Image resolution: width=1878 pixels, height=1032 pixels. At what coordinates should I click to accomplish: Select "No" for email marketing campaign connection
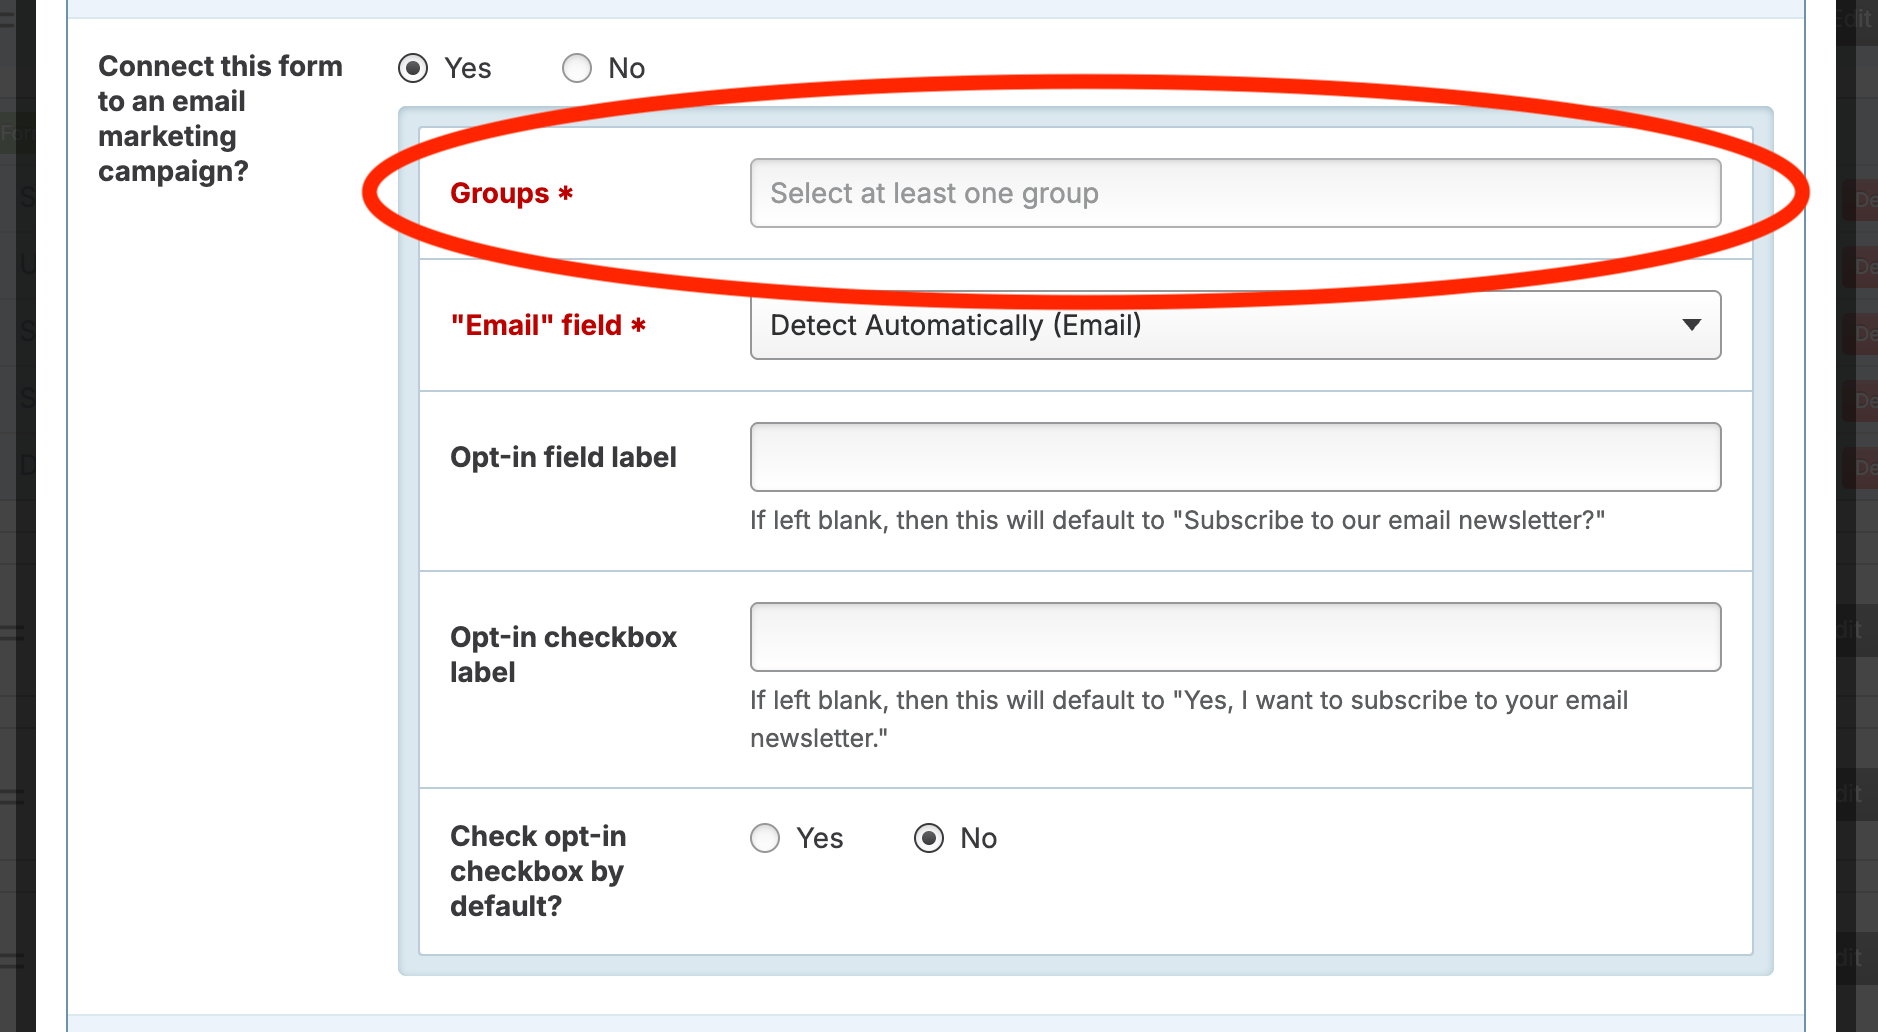[x=577, y=68]
